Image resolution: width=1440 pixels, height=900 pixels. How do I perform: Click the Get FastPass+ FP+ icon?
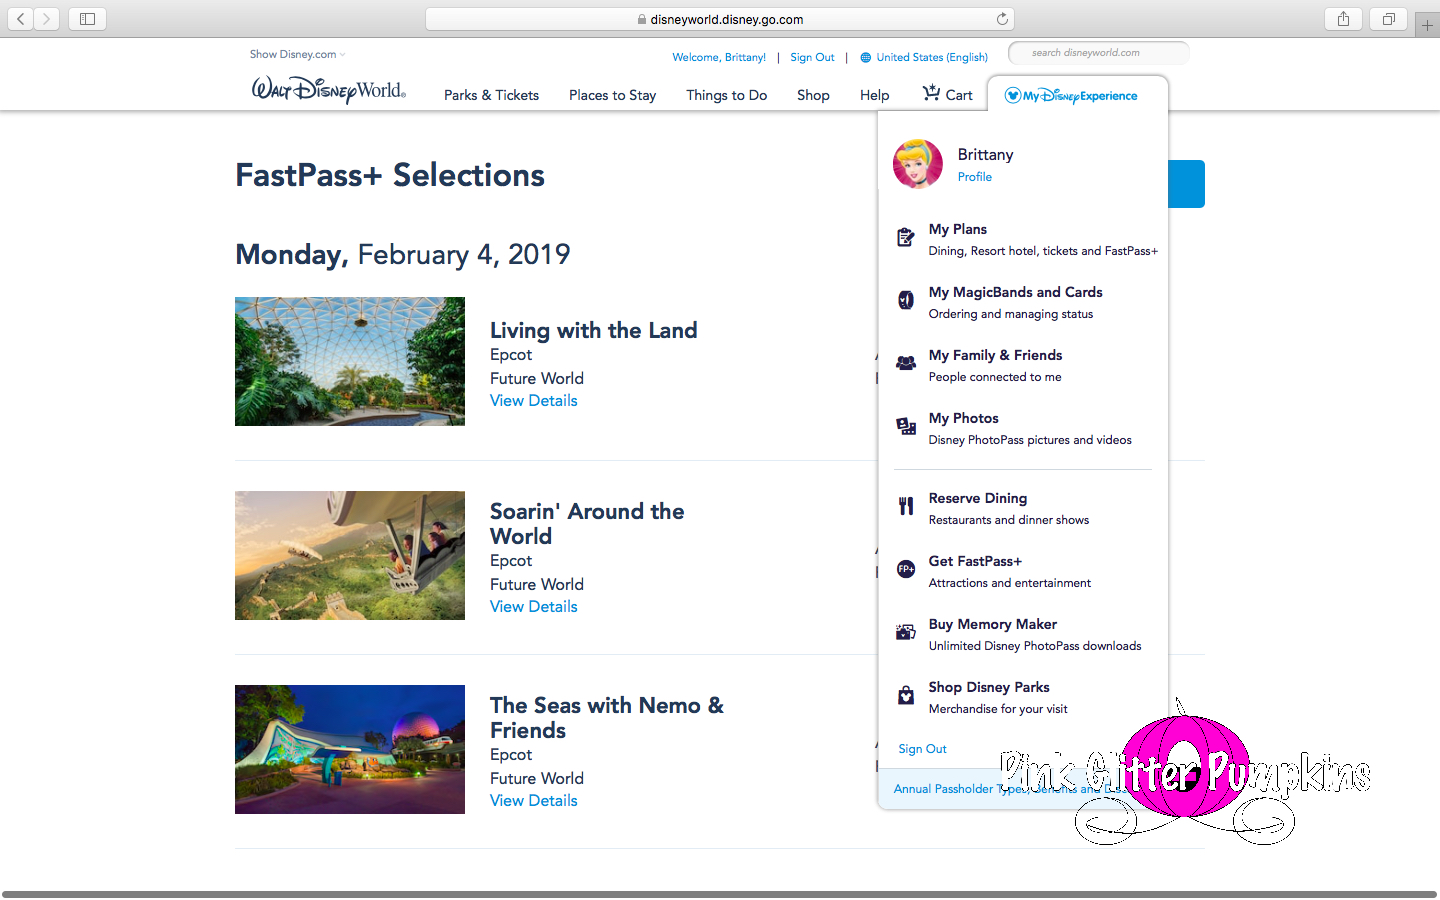(x=906, y=569)
